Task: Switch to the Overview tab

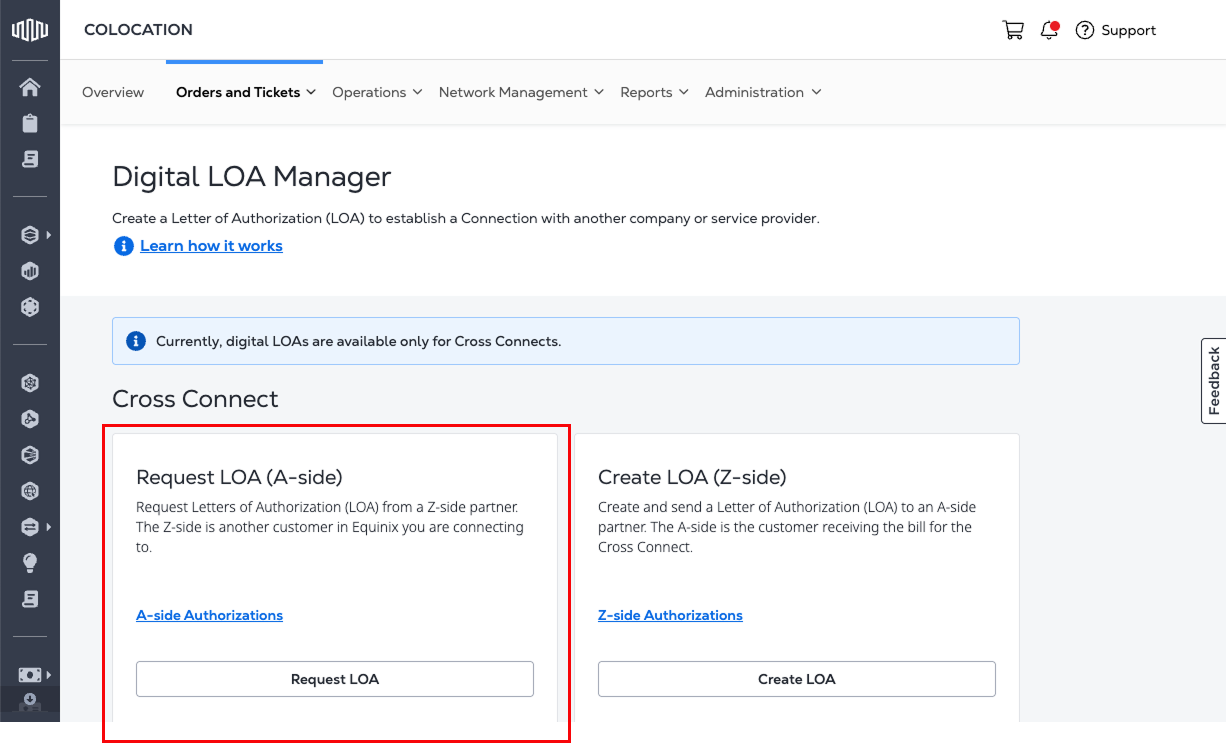Action: click(x=113, y=92)
